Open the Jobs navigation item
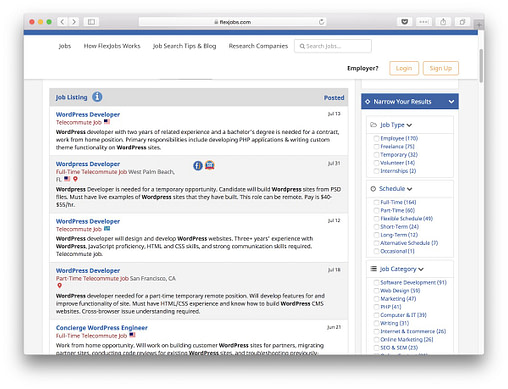This screenshot has height=389, width=508. 65,46
